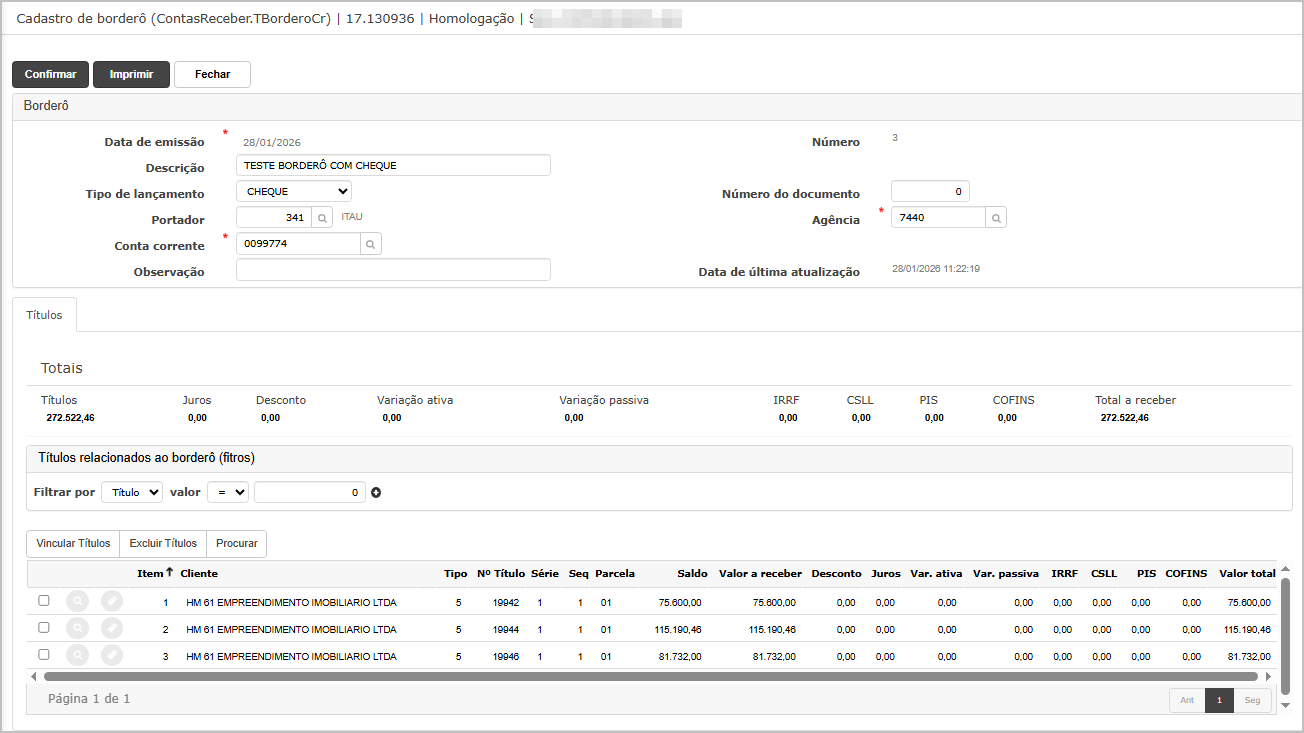The height and width of the screenshot is (733, 1304).
Task: Click the Agência search magnifier icon
Action: click(995, 217)
